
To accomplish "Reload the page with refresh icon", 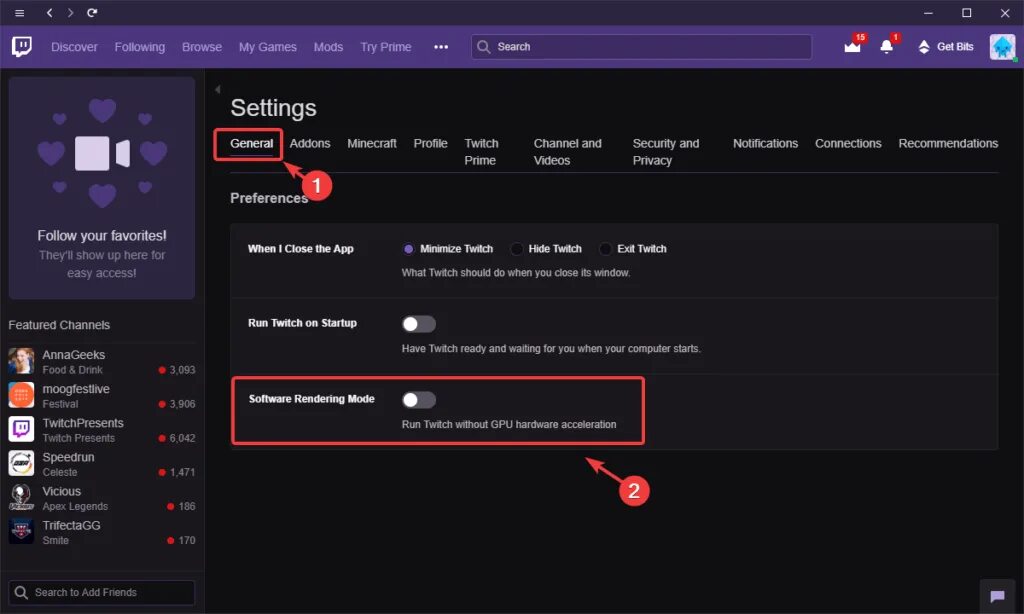I will (x=92, y=12).
